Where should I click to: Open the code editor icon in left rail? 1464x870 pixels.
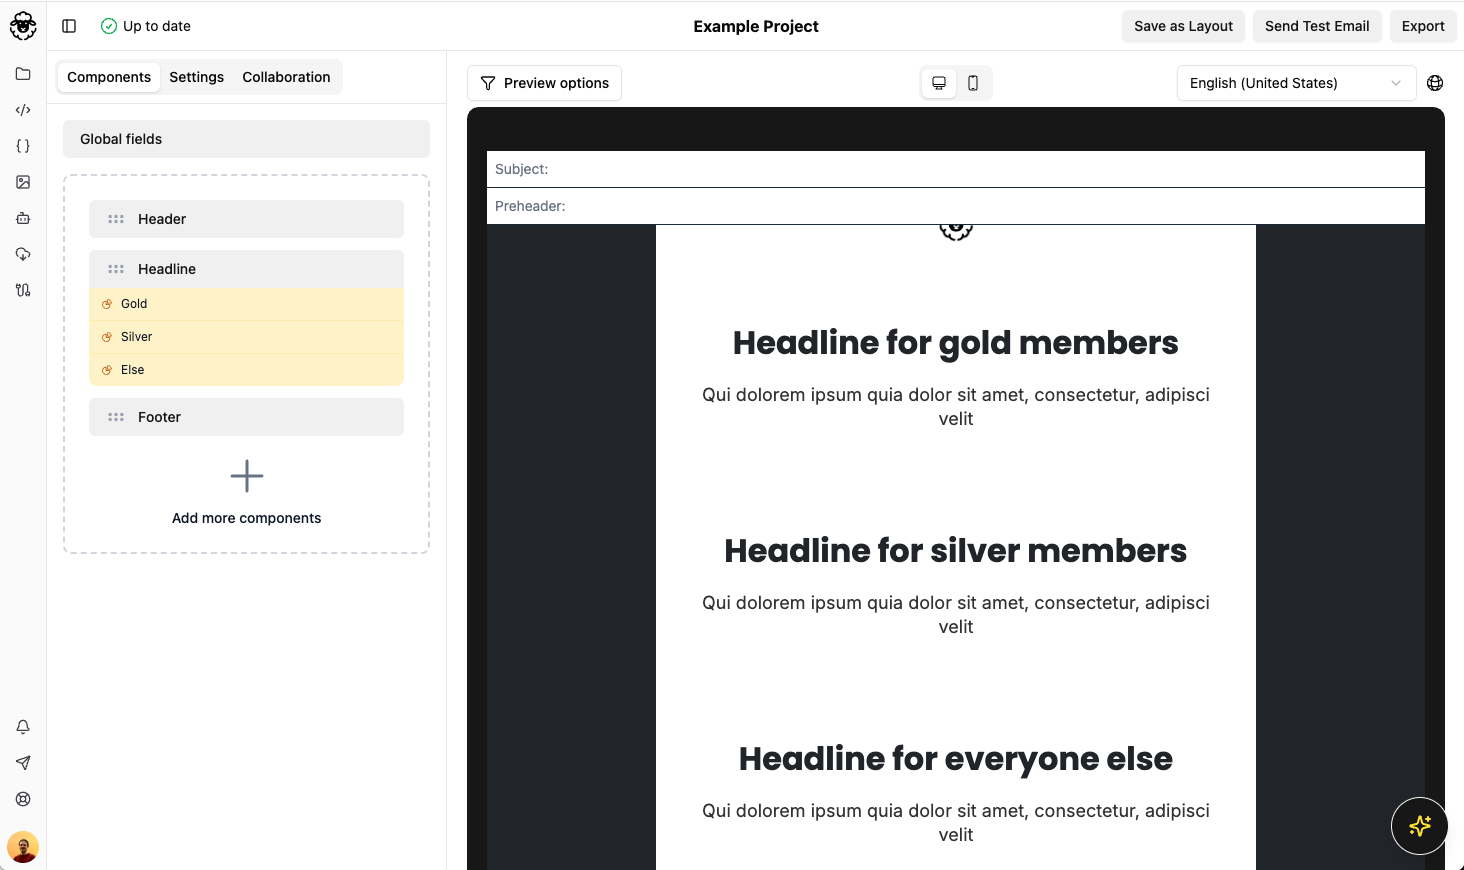point(23,110)
